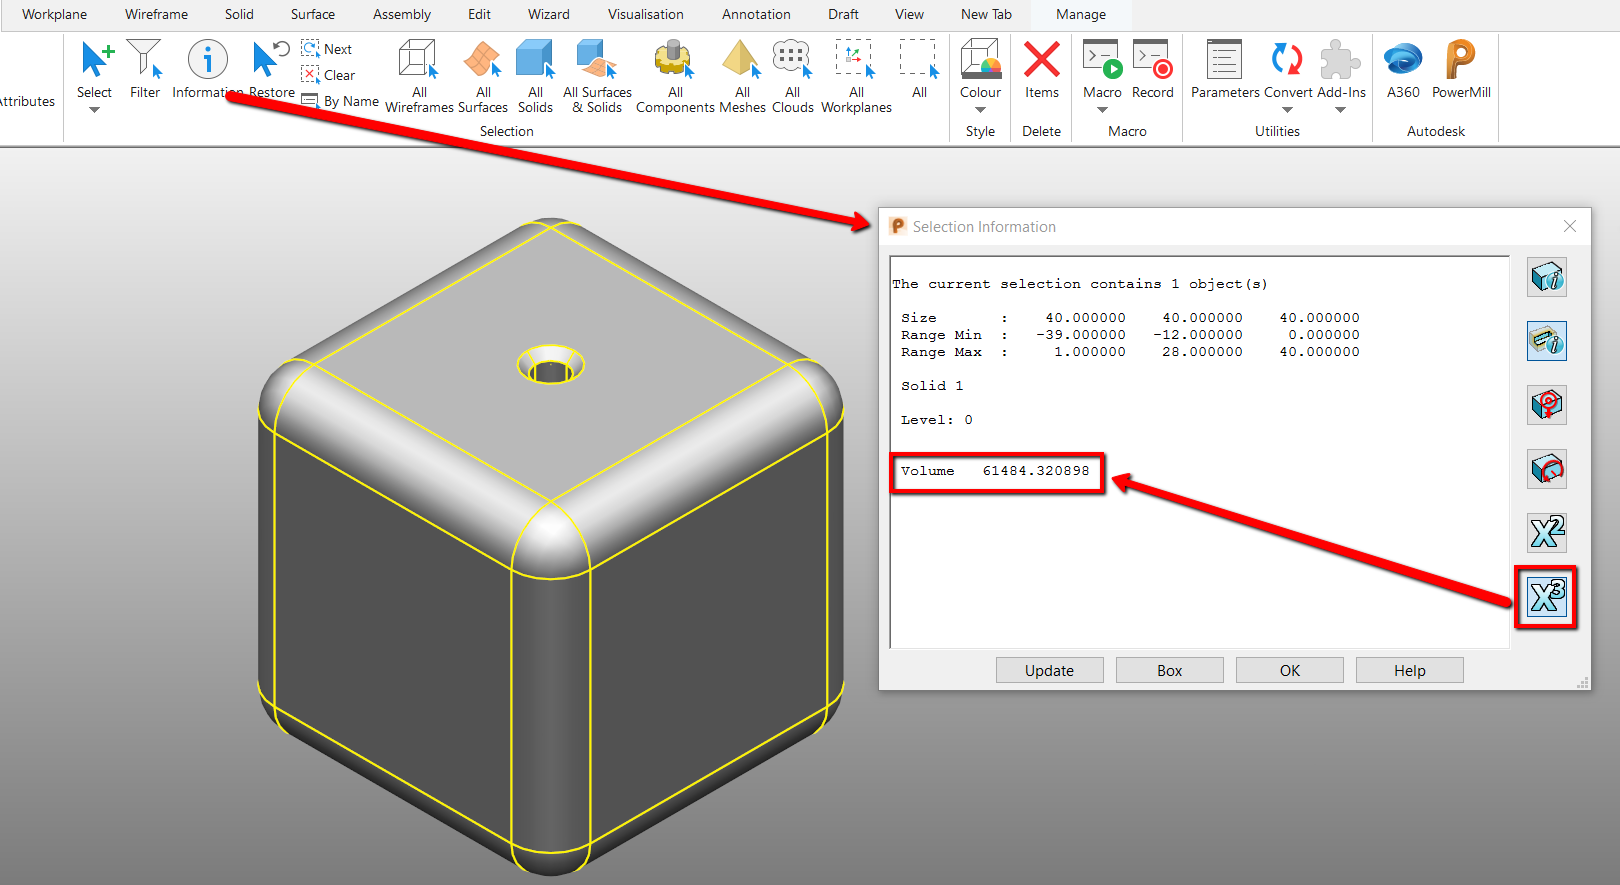This screenshot has height=885, width=1620.
Task: Click the 'Solid 1' text line
Action: point(932,386)
